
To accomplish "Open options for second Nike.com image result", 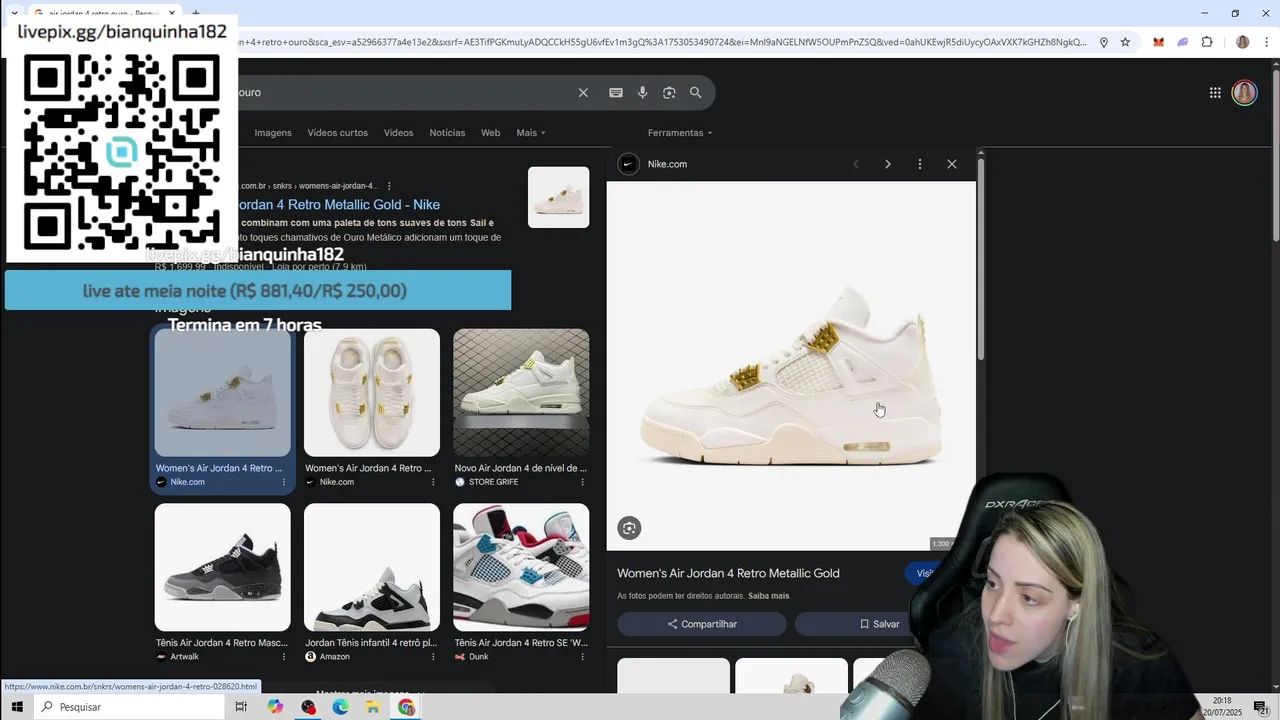I will pyautogui.click(x=433, y=482).
